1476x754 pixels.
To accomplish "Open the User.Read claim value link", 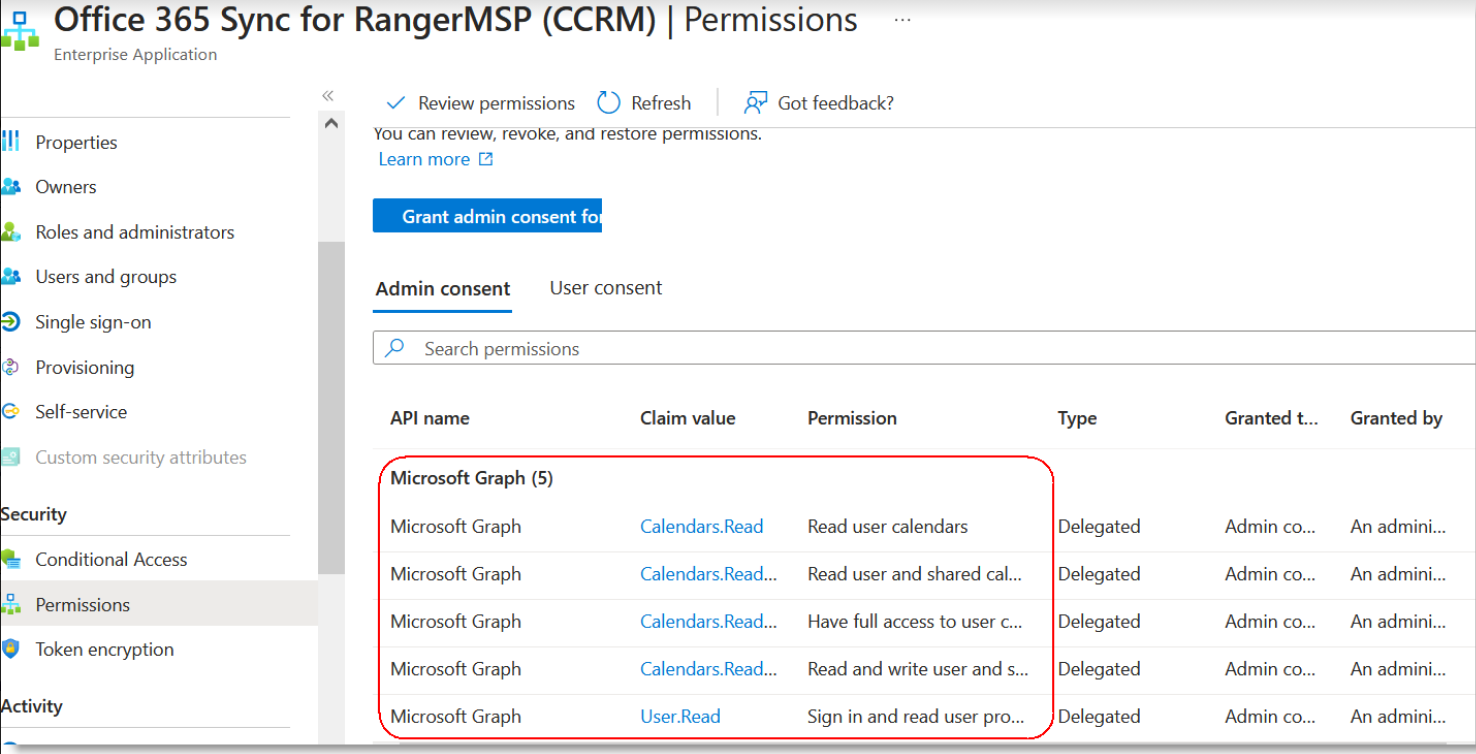I will [680, 716].
